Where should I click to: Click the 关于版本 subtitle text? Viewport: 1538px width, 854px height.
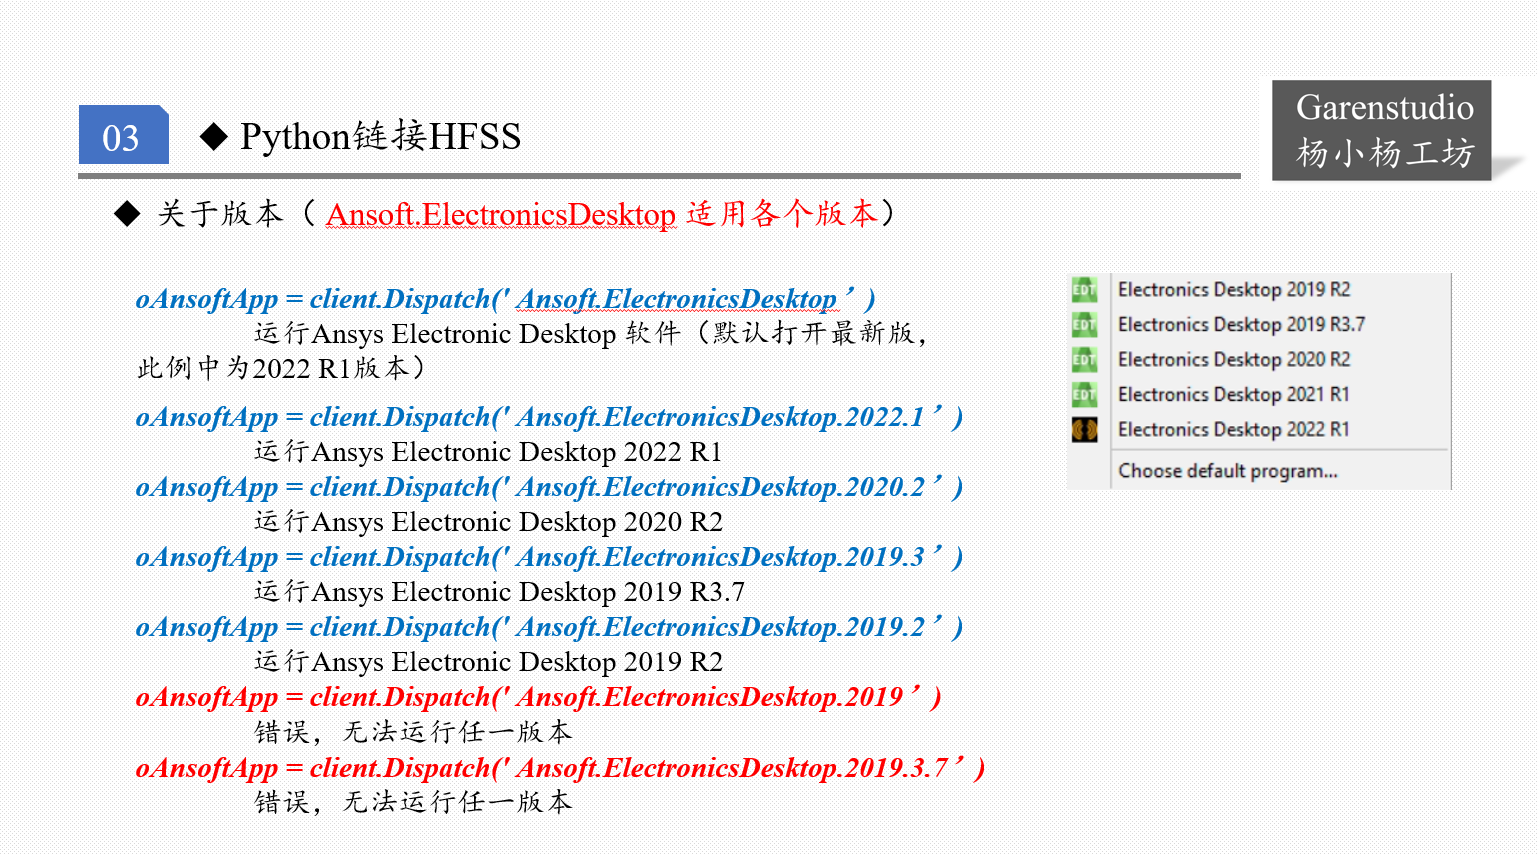pos(221,214)
